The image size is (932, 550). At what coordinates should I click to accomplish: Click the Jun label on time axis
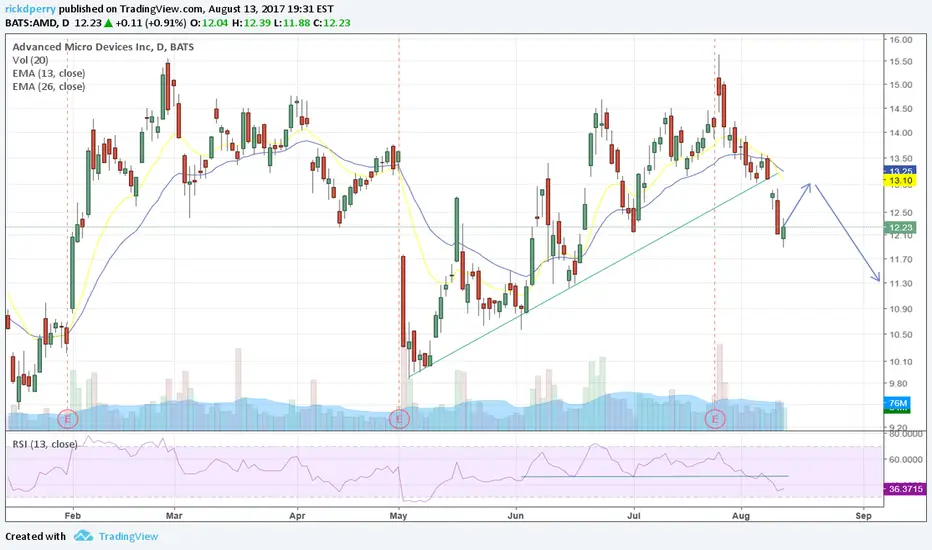pos(515,516)
